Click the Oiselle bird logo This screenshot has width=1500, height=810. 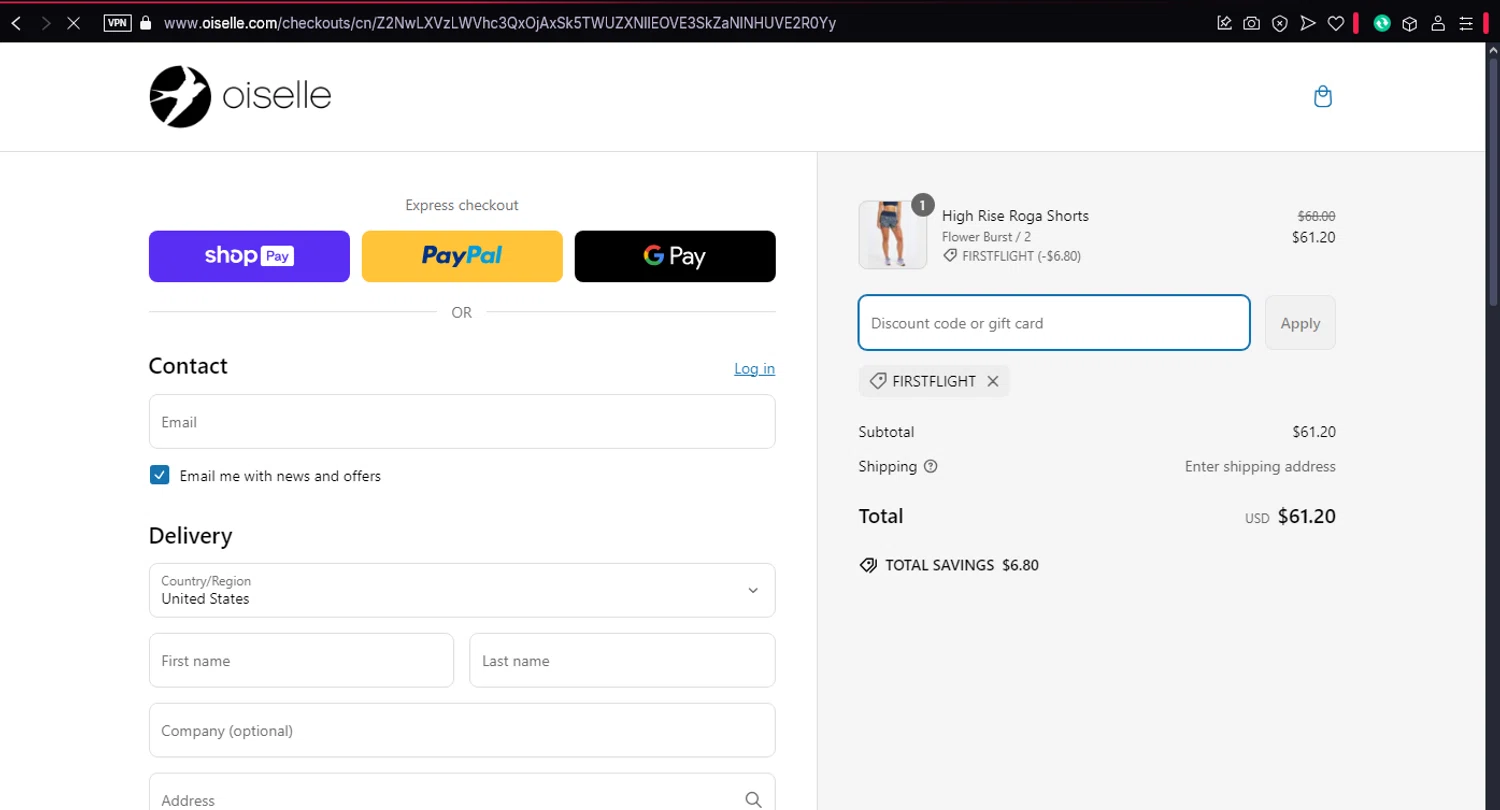click(180, 97)
